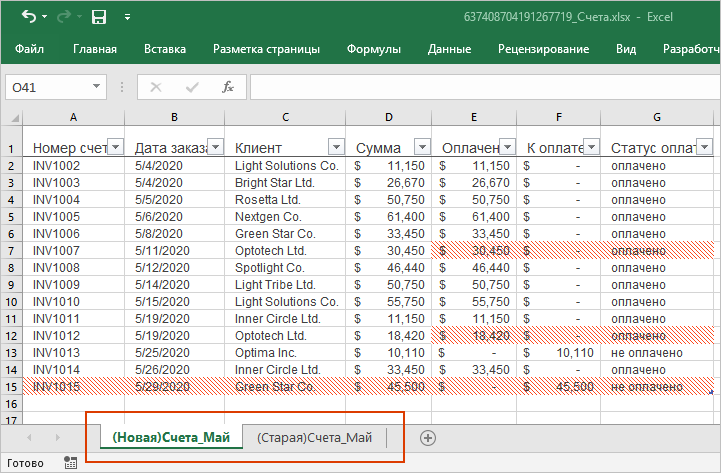Screen dimensions: 721x473
Task: Open the Сумма column filter dropdown
Action: [421, 147]
